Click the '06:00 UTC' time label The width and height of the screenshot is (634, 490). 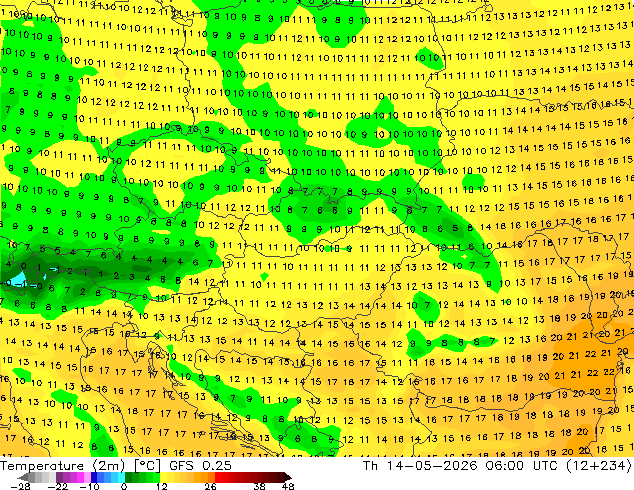pos(522,466)
